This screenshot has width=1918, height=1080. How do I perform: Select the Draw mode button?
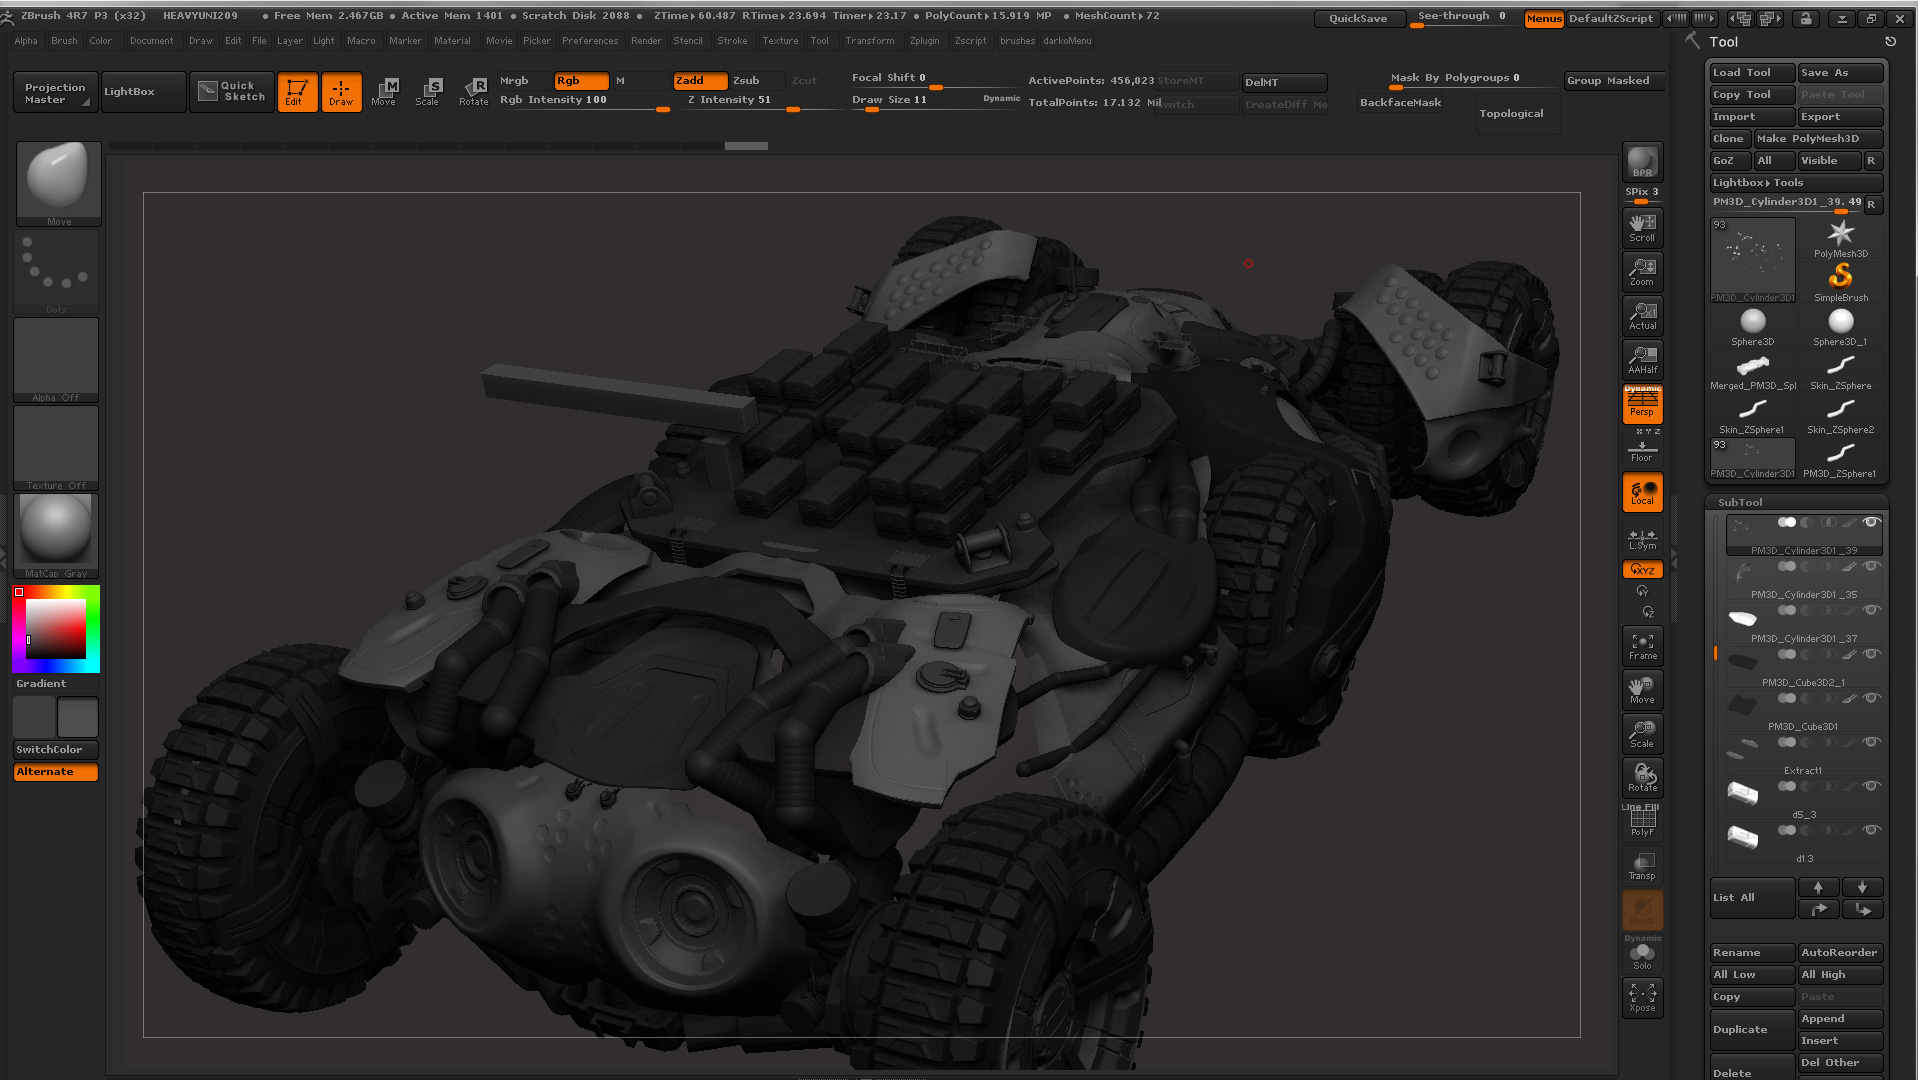coord(341,91)
